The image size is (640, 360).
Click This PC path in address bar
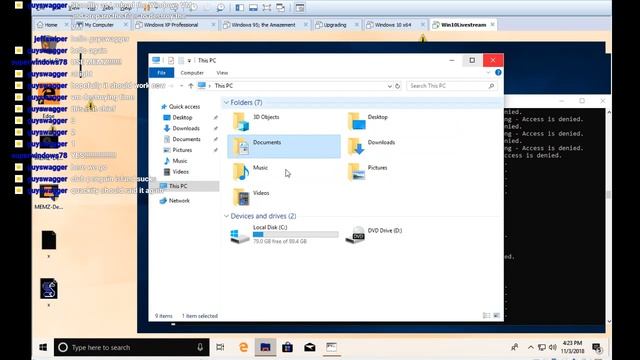(224, 86)
